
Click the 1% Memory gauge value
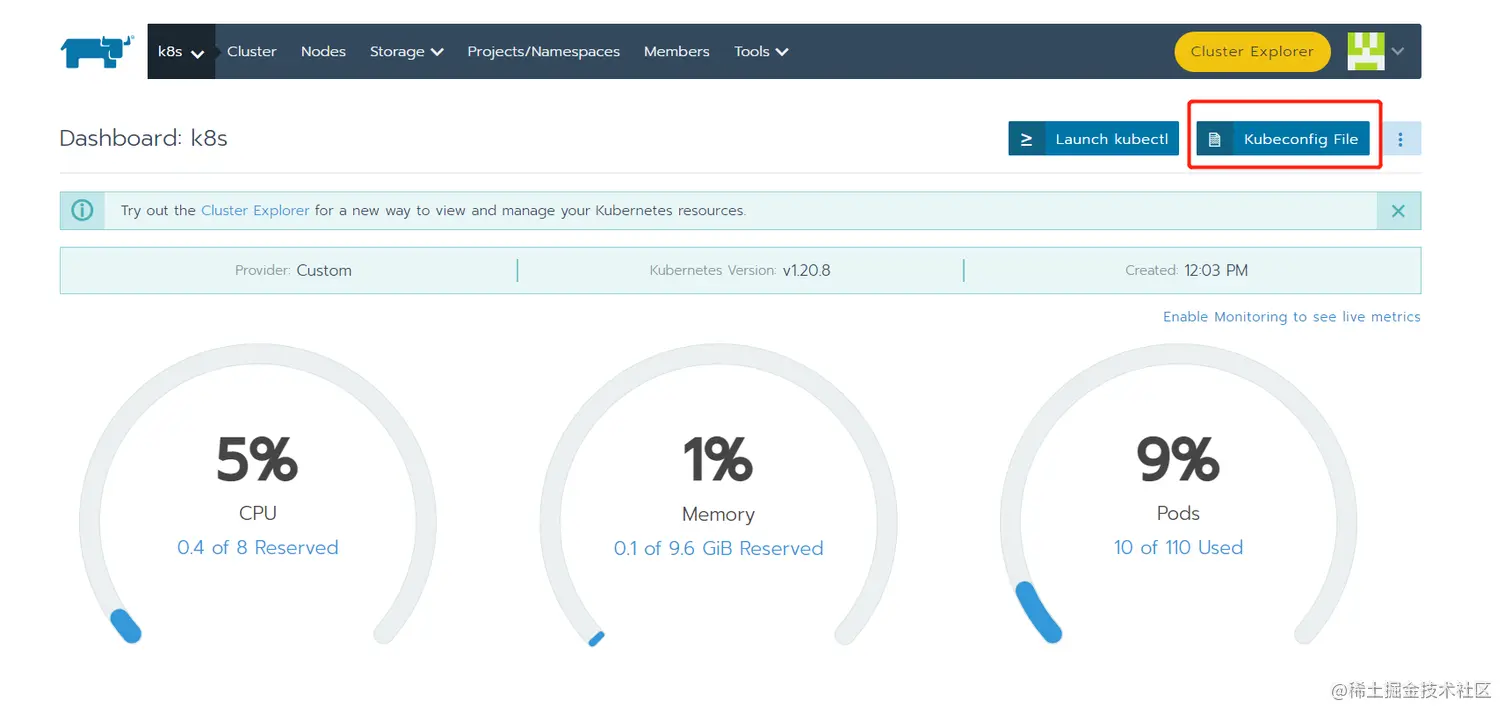click(718, 459)
